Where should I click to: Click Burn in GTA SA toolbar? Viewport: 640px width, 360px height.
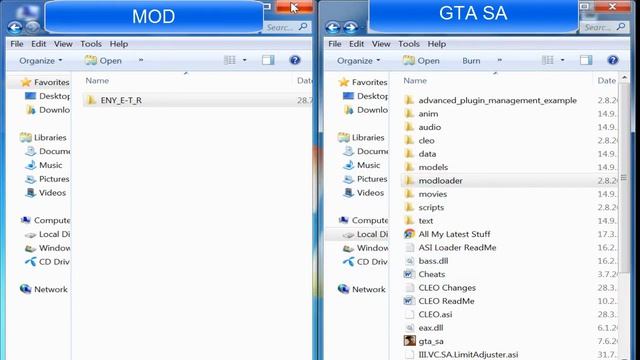click(x=471, y=60)
